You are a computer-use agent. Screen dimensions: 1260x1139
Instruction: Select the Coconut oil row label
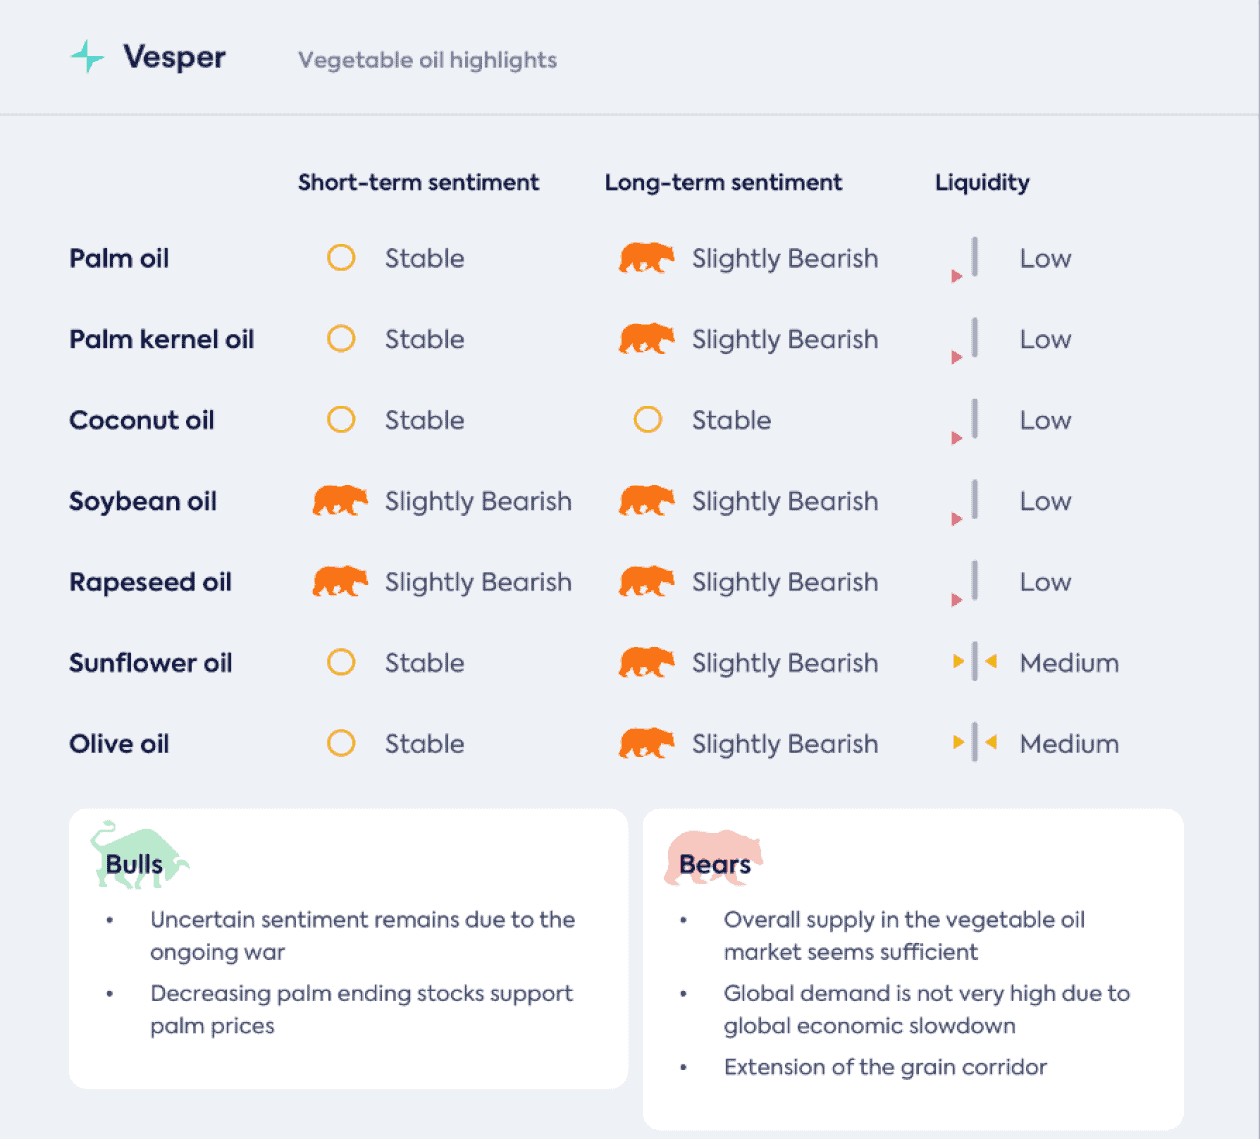pos(142,420)
